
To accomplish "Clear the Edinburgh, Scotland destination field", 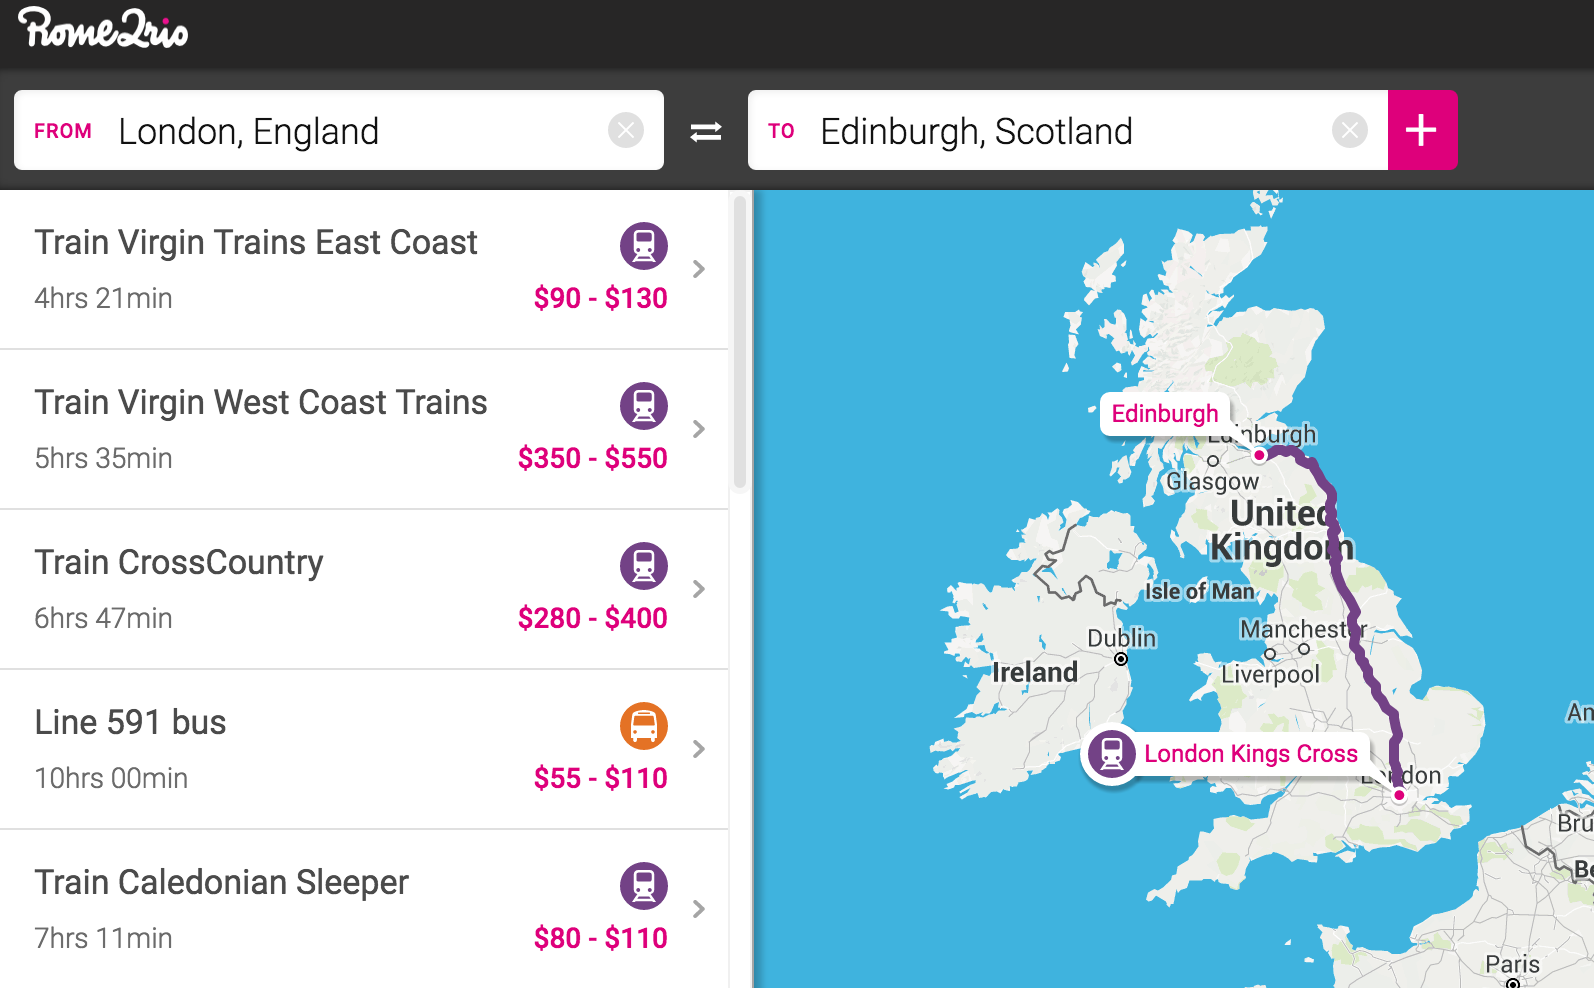I will tap(1349, 130).
